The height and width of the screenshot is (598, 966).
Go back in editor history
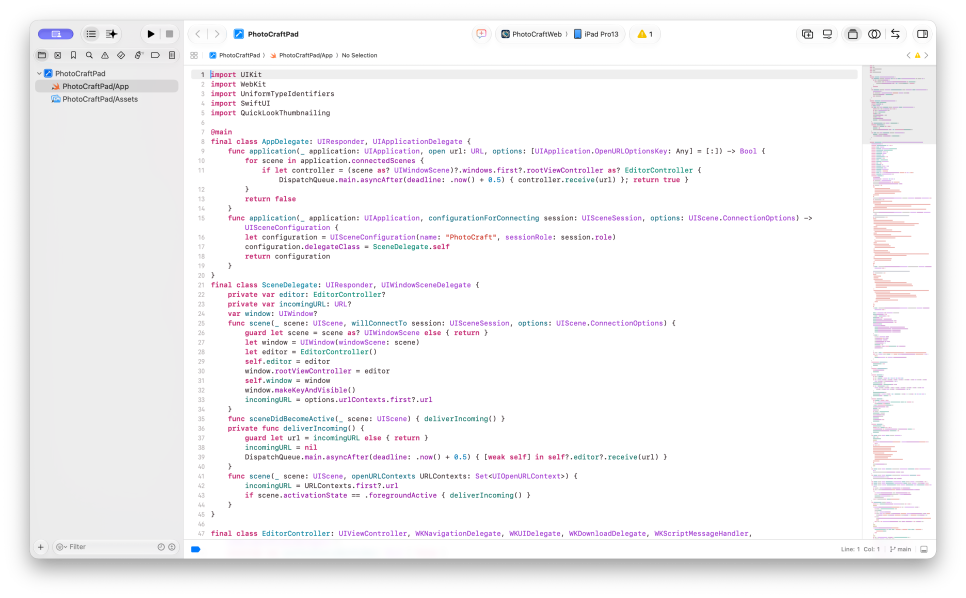point(198,34)
